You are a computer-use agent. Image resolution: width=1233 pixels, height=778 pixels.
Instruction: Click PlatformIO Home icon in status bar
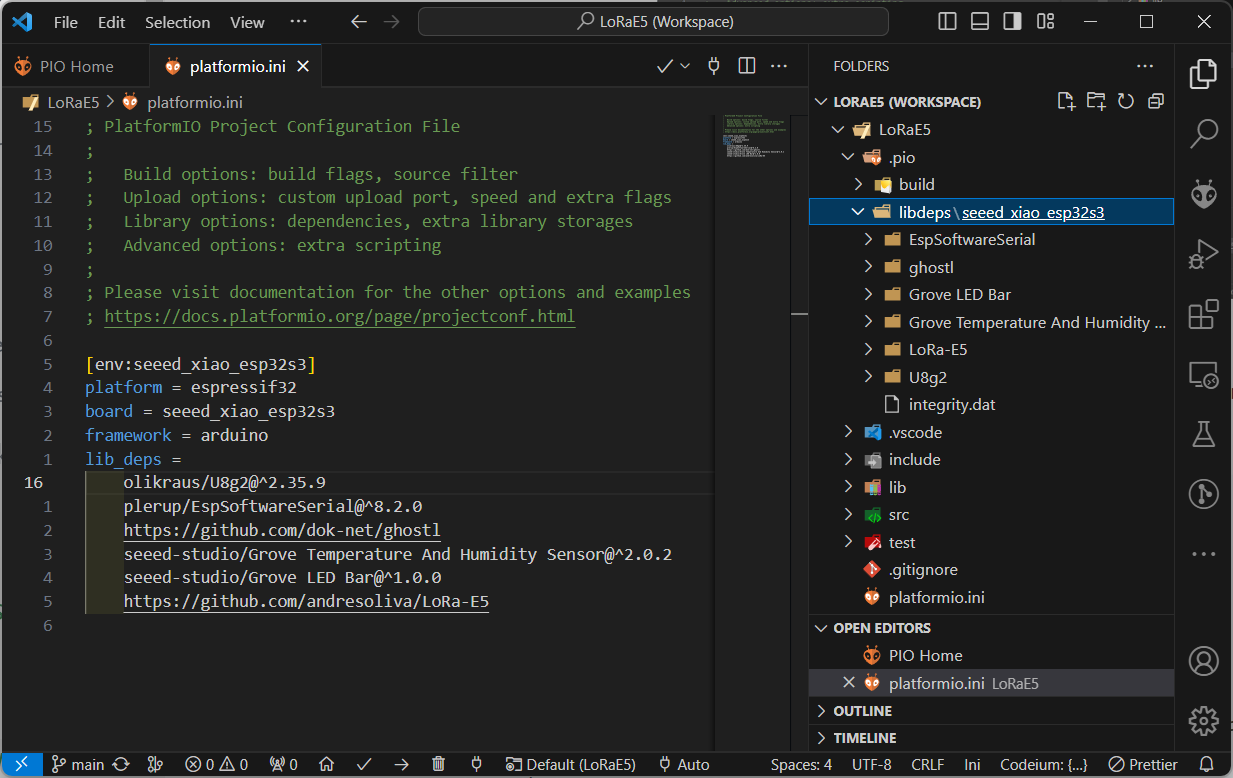pyautogui.click(x=326, y=764)
